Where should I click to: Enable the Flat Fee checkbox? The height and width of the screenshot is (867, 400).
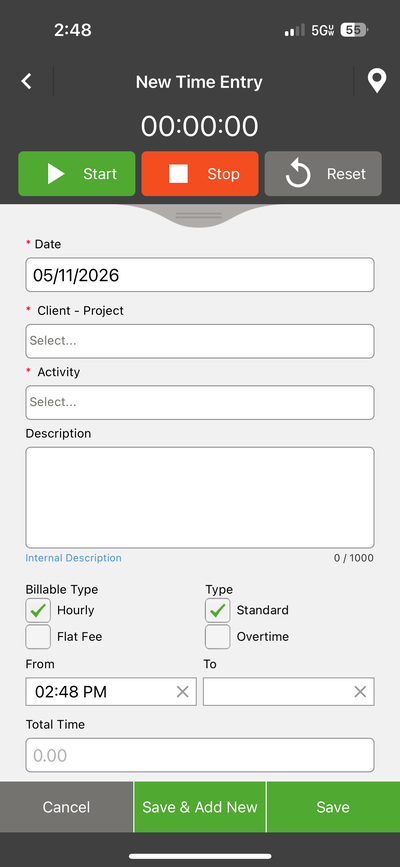tap(38, 636)
